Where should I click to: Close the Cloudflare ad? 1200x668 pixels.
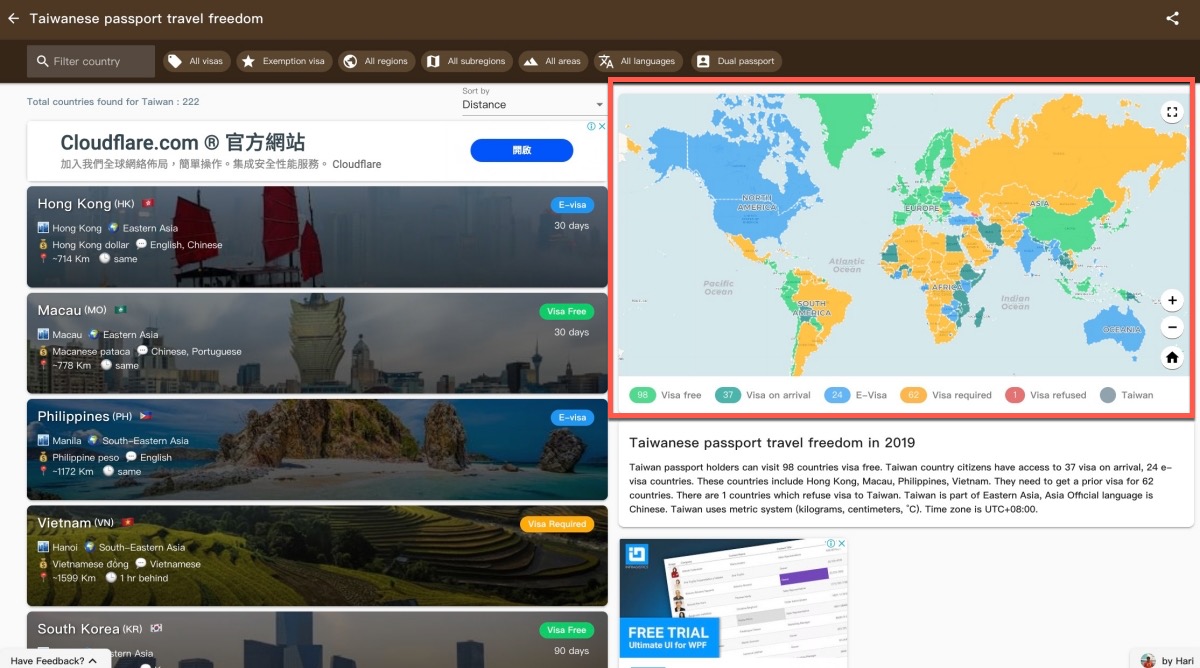click(602, 127)
